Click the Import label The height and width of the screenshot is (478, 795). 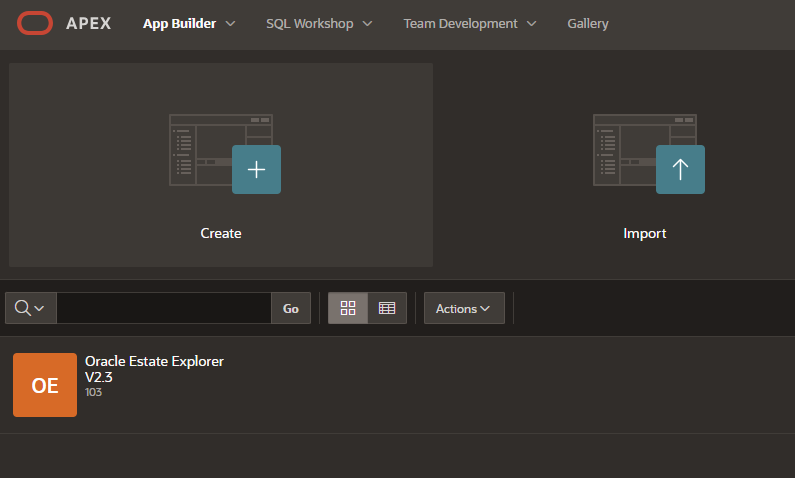[644, 233]
